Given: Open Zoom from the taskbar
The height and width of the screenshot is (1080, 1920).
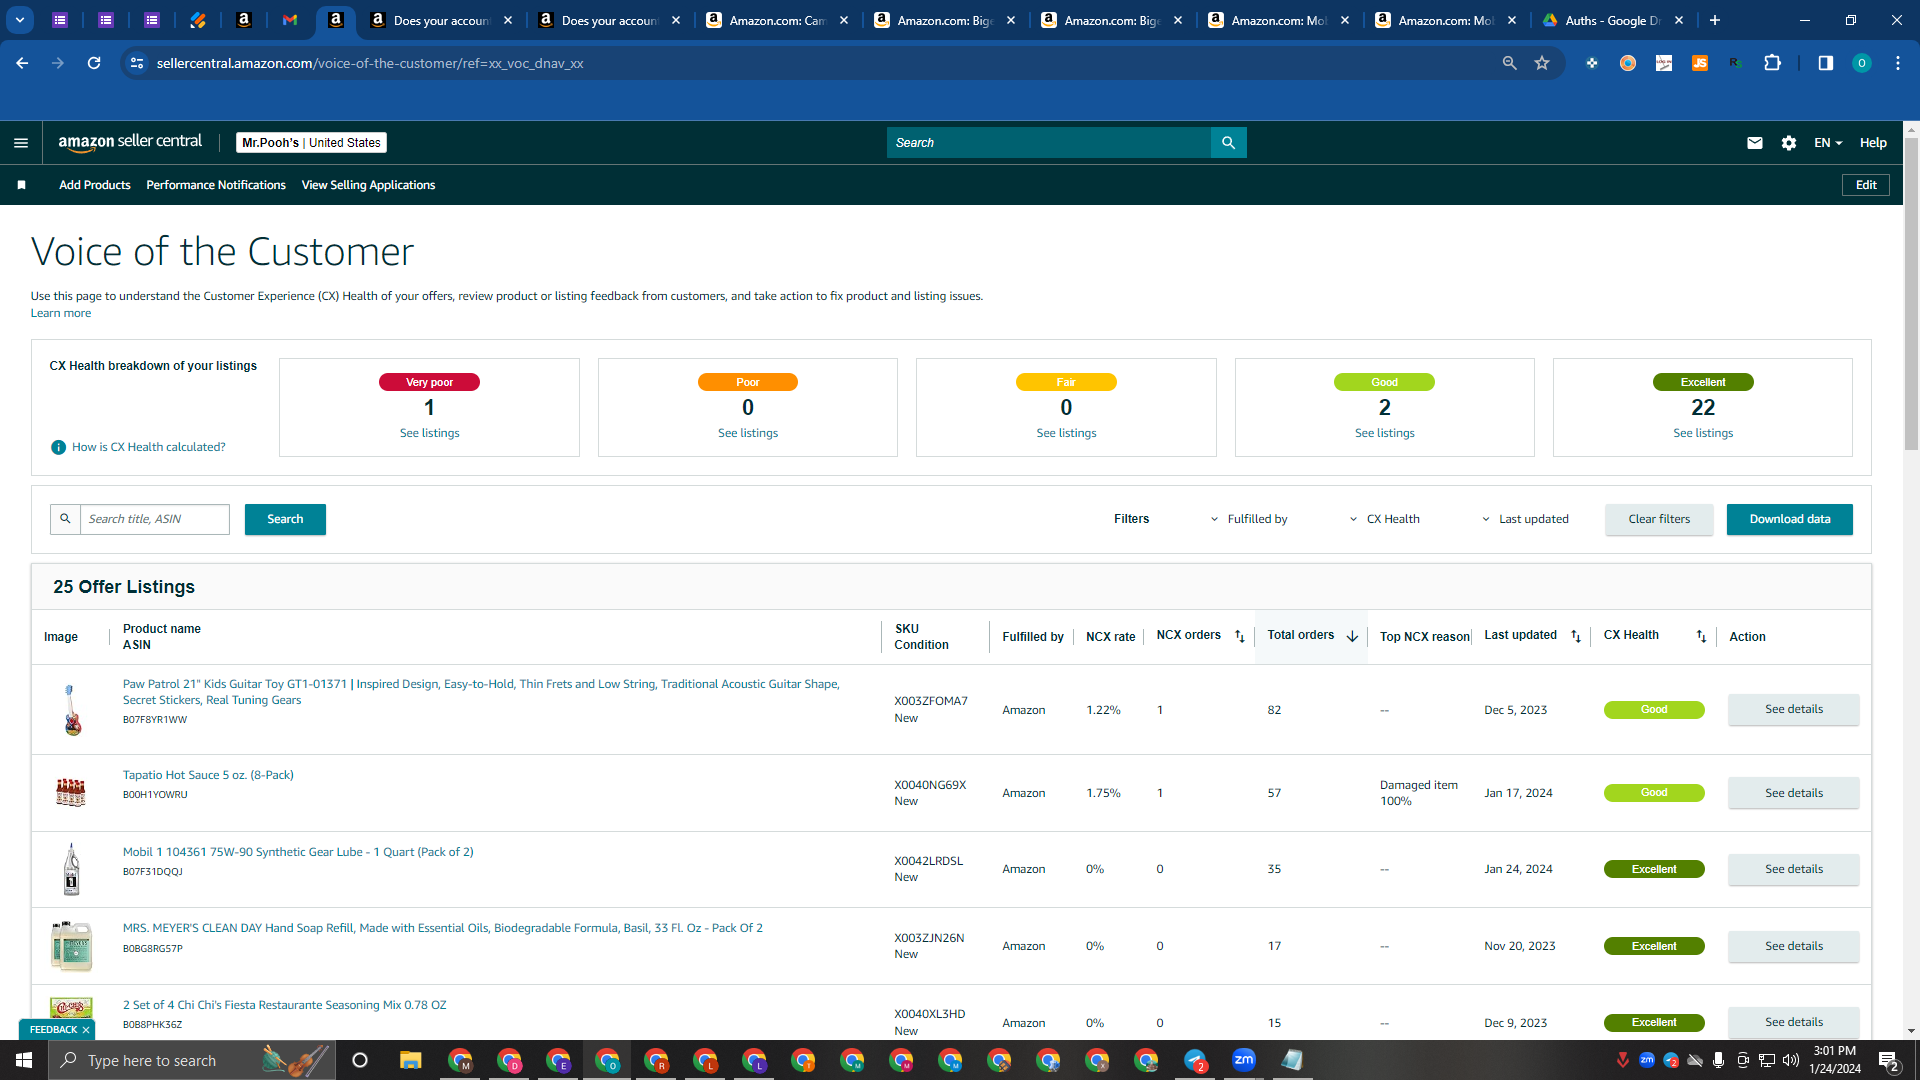Looking at the screenshot, I should click(x=1244, y=1060).
